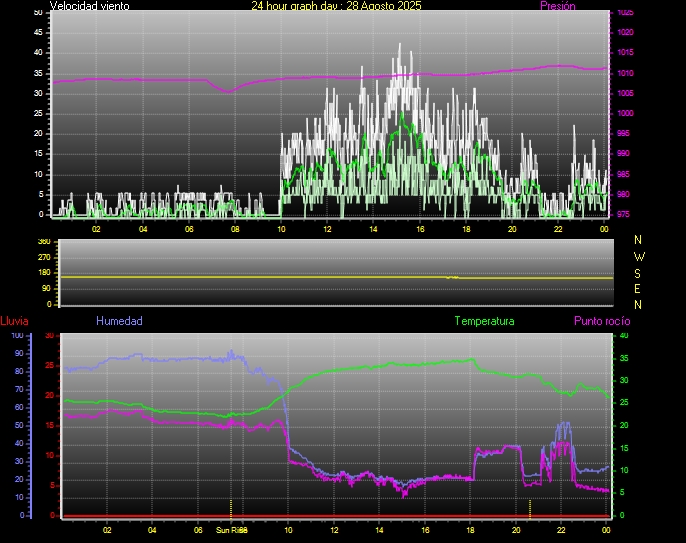686x543 pixels.
Task: Click the 'W' compass direction label
Action: tap(639, 256)
